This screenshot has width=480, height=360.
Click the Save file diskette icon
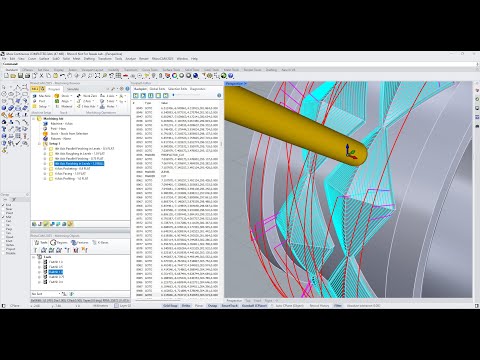click(20, 76)
